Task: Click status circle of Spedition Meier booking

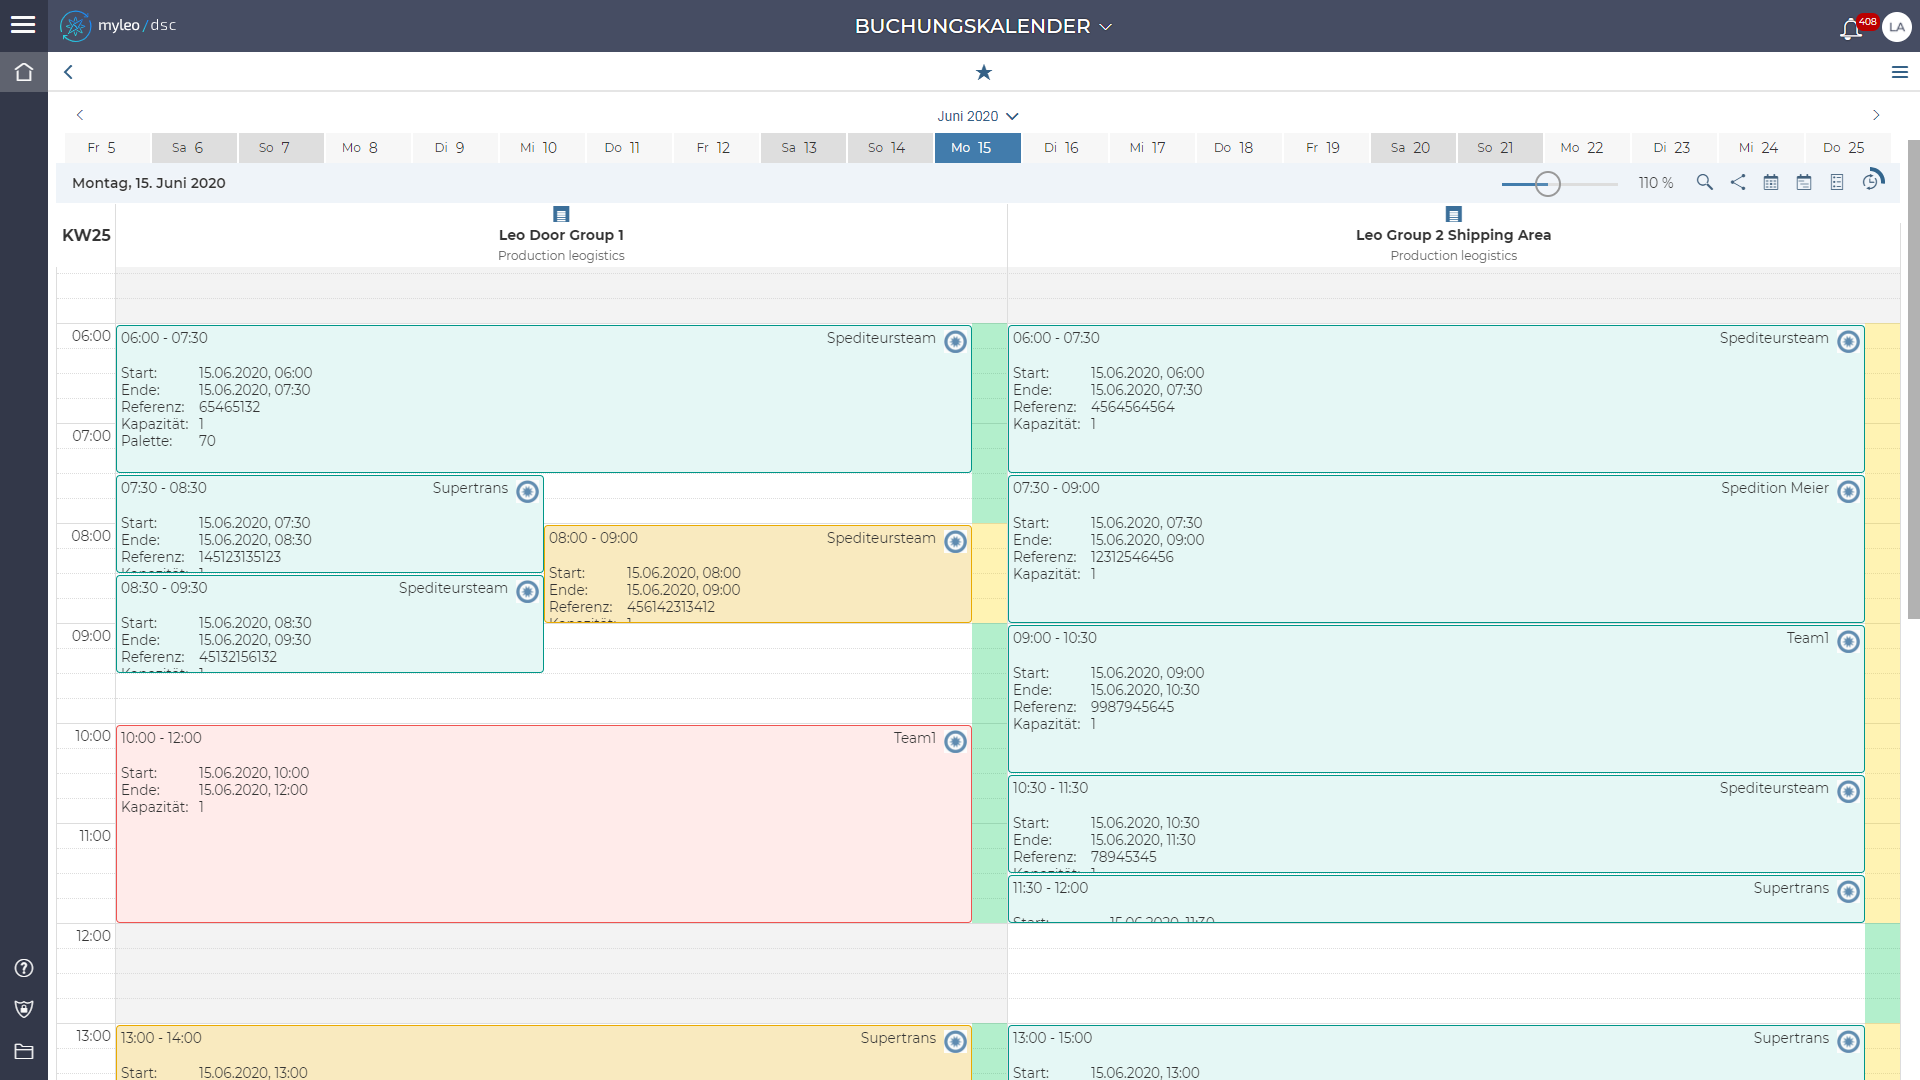Action: (1848, 491)
